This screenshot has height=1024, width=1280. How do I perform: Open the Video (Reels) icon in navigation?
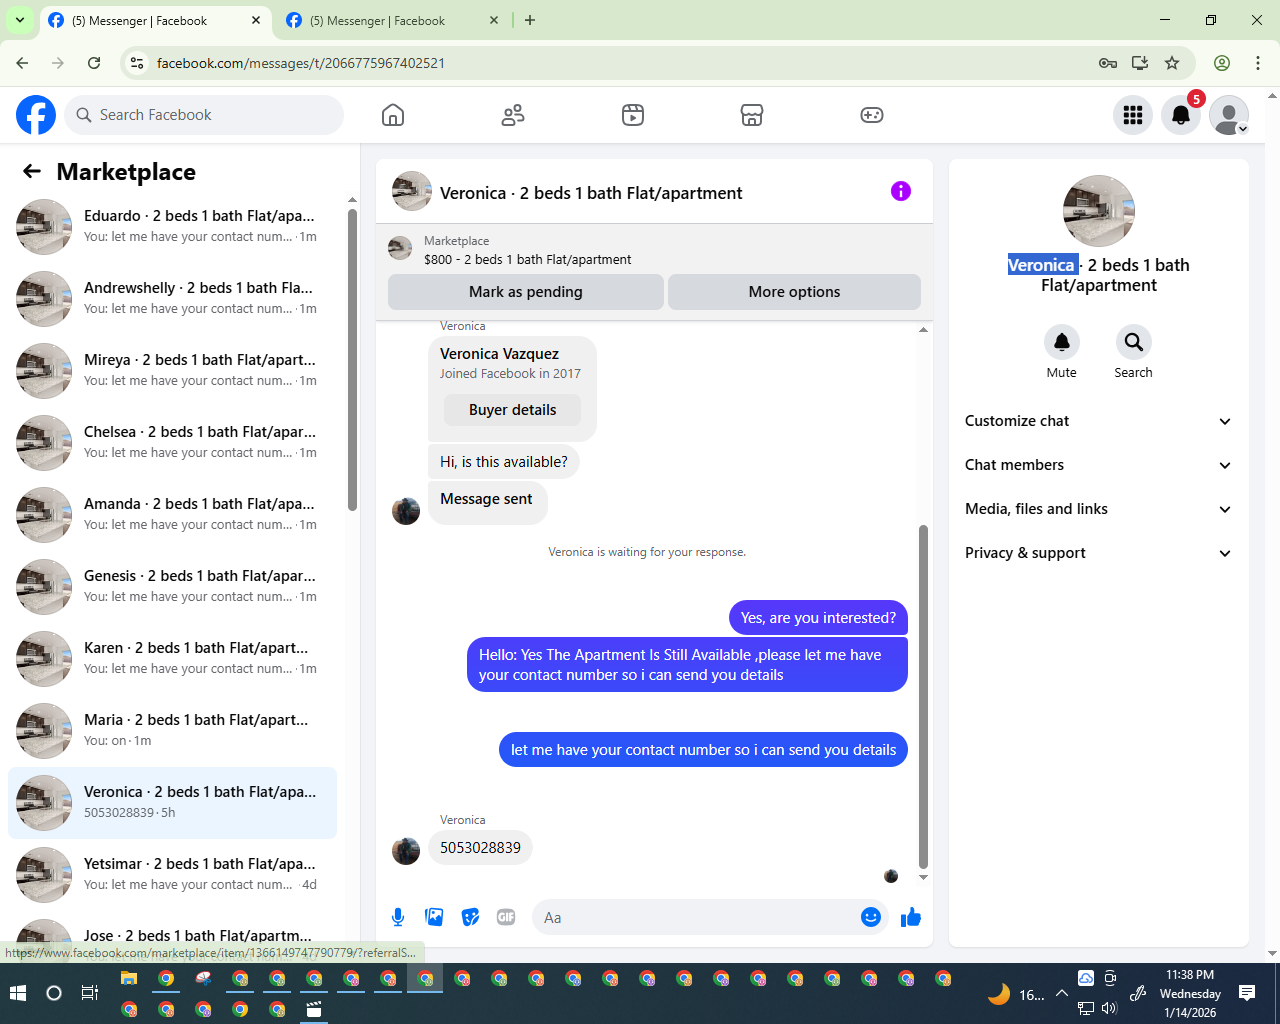coord(633,115)
